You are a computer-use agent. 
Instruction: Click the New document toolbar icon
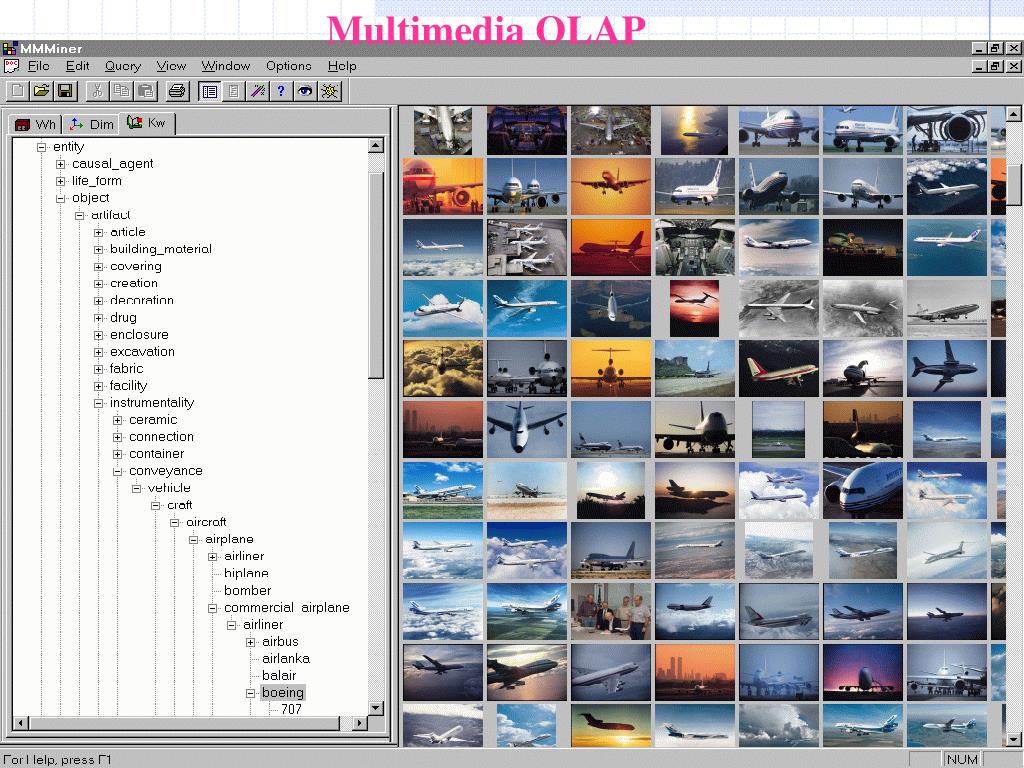tap(18, 91)
